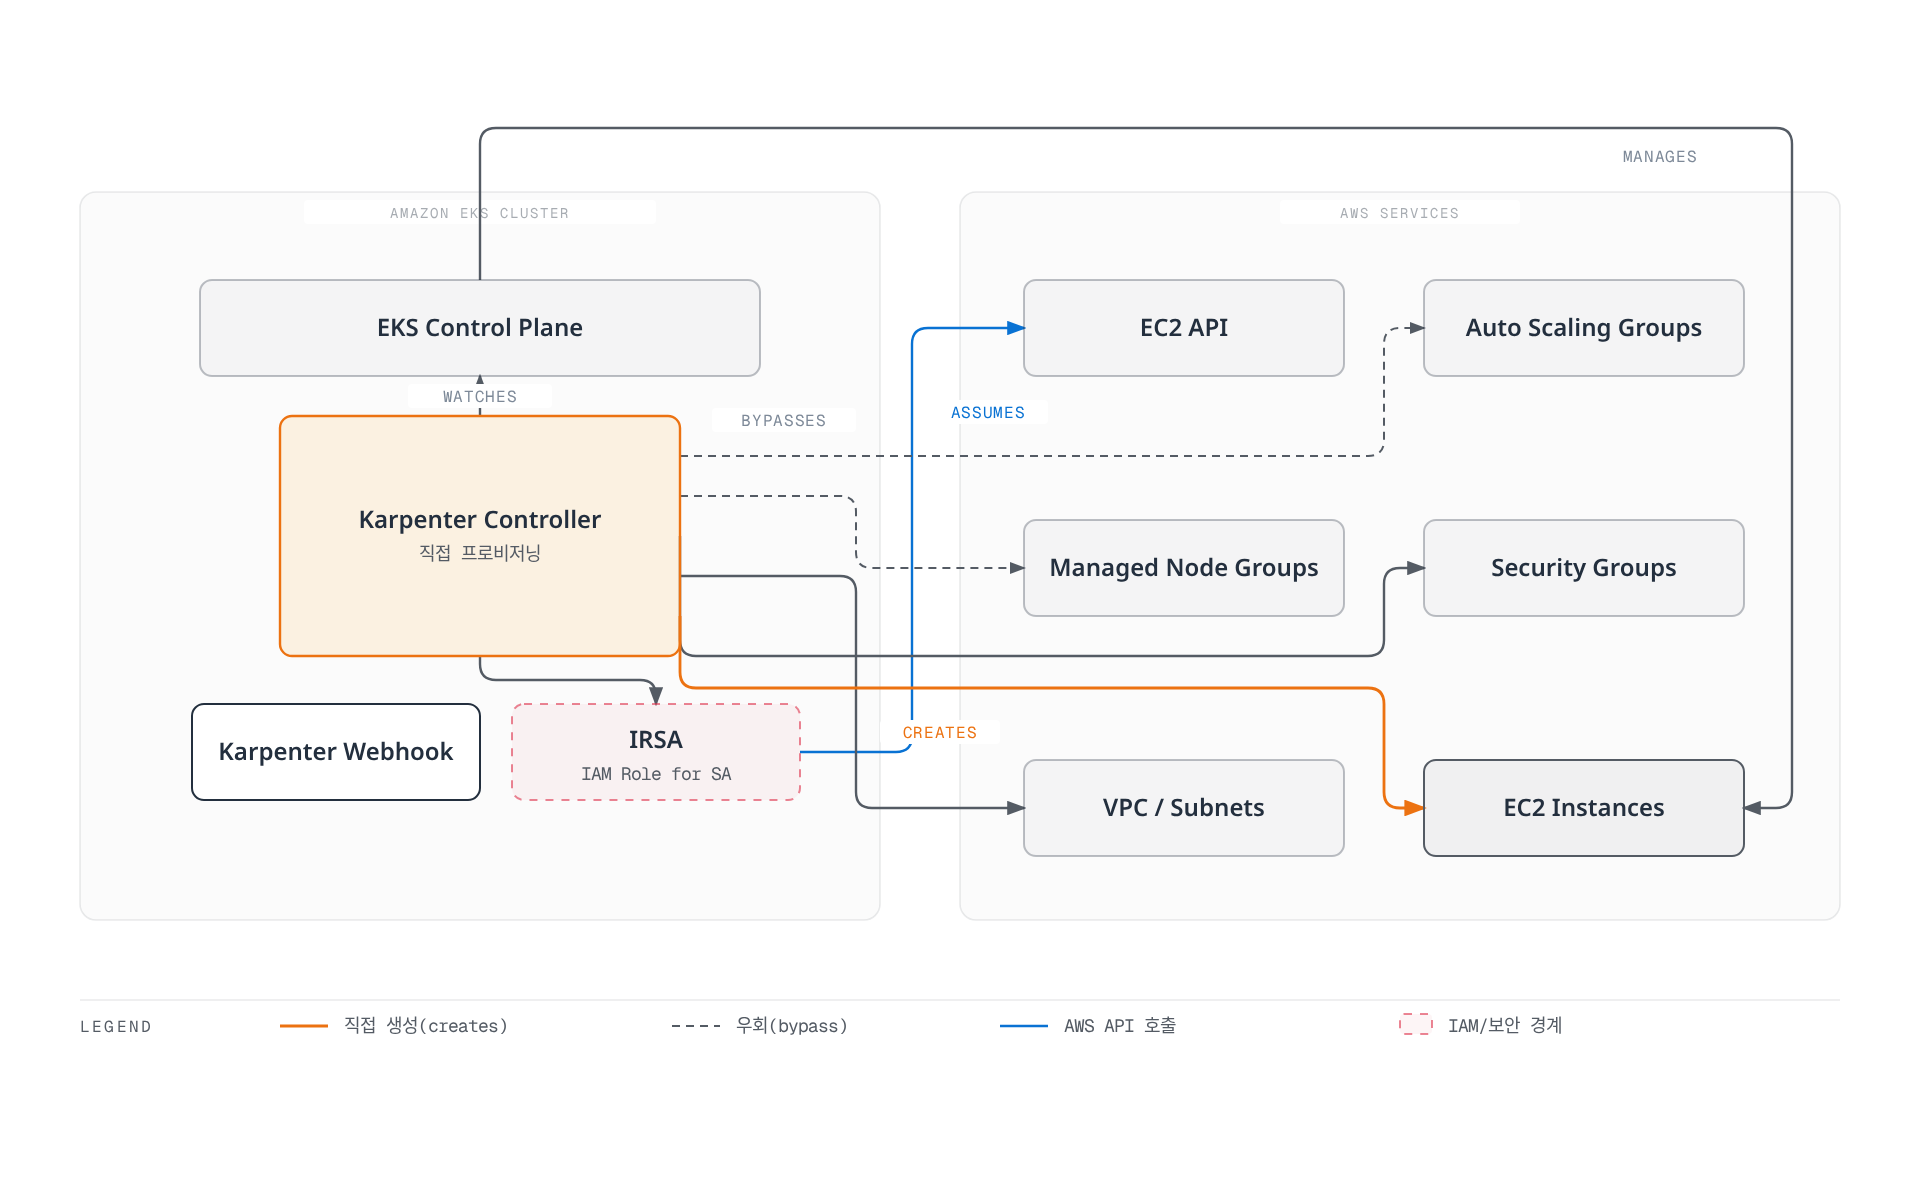Click the IRSA IAM Role node
The height and width of the screenshot is (1200, 1920).
coord(656,752)
